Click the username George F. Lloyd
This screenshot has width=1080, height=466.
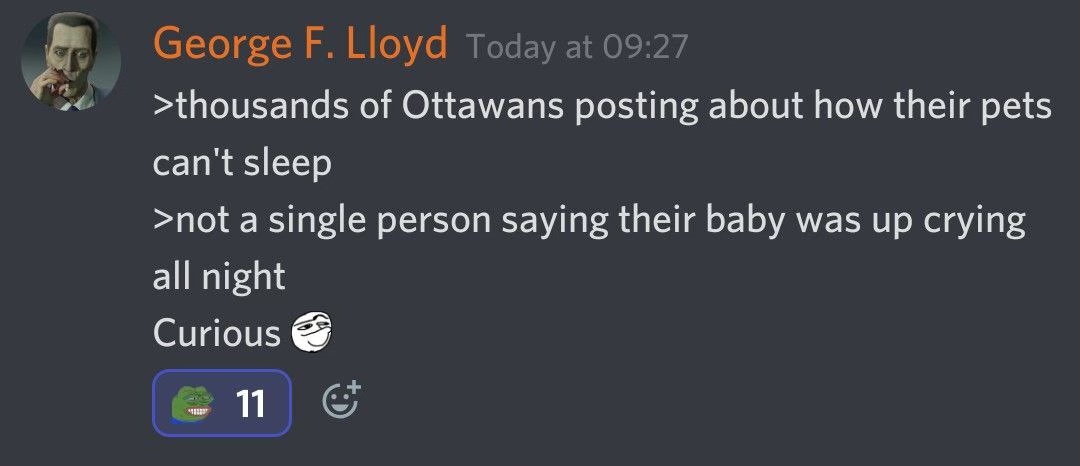300,43
